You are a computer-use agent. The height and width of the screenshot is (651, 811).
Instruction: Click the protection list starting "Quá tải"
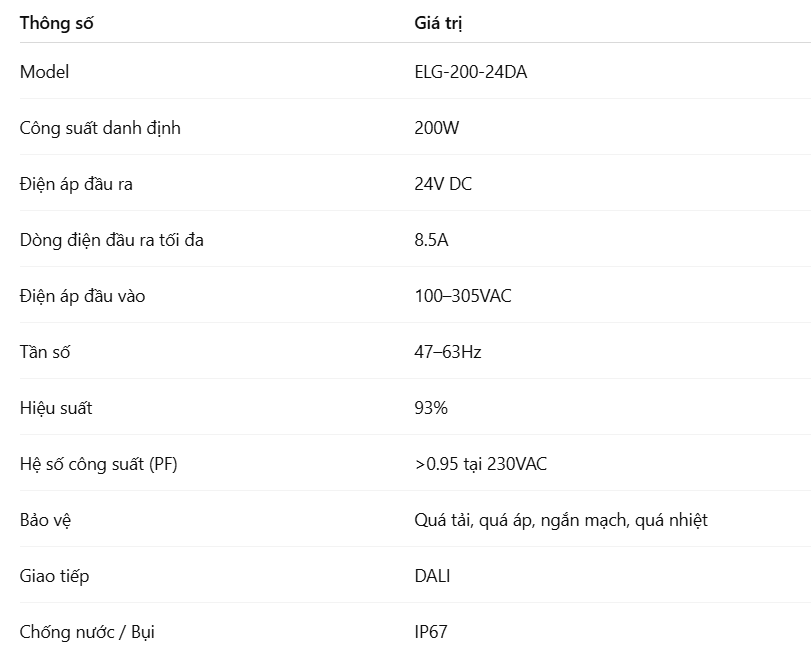pos(560,520)
